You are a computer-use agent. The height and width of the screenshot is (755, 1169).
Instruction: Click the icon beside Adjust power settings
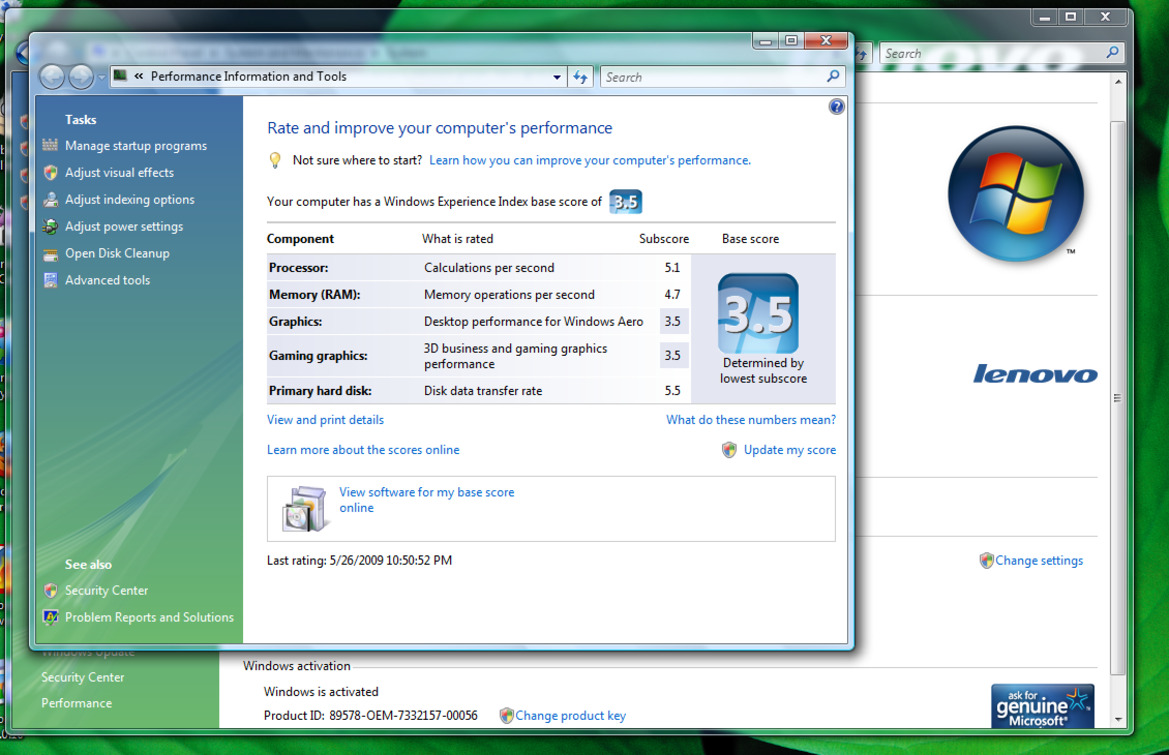coord(50,226)
